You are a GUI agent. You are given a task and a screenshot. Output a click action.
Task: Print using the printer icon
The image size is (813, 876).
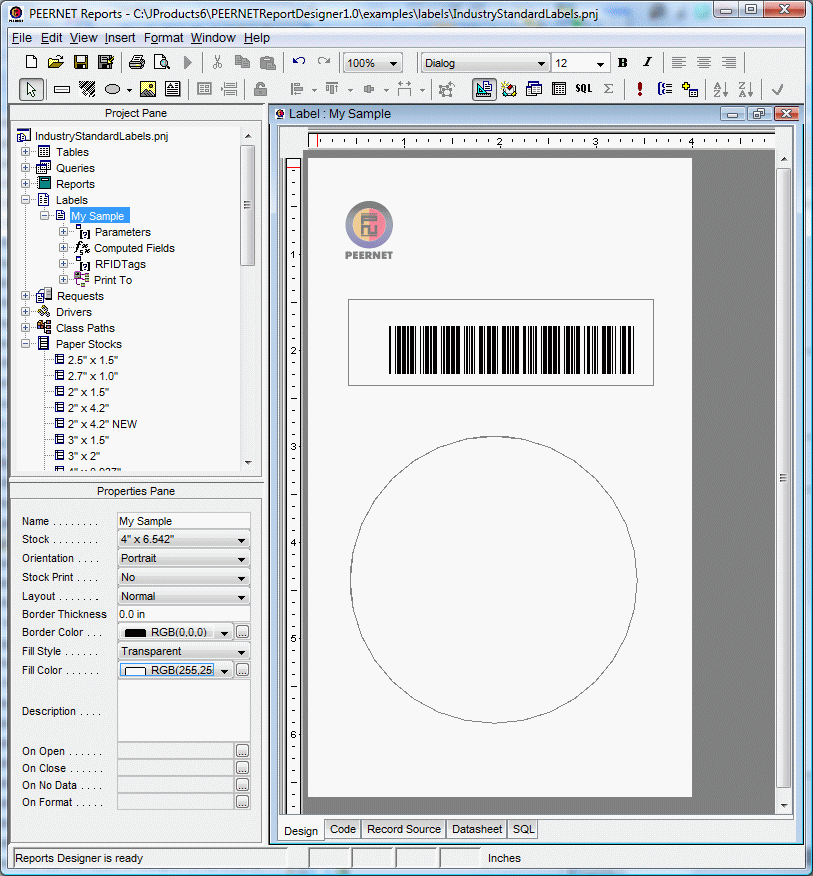(137, 63)
